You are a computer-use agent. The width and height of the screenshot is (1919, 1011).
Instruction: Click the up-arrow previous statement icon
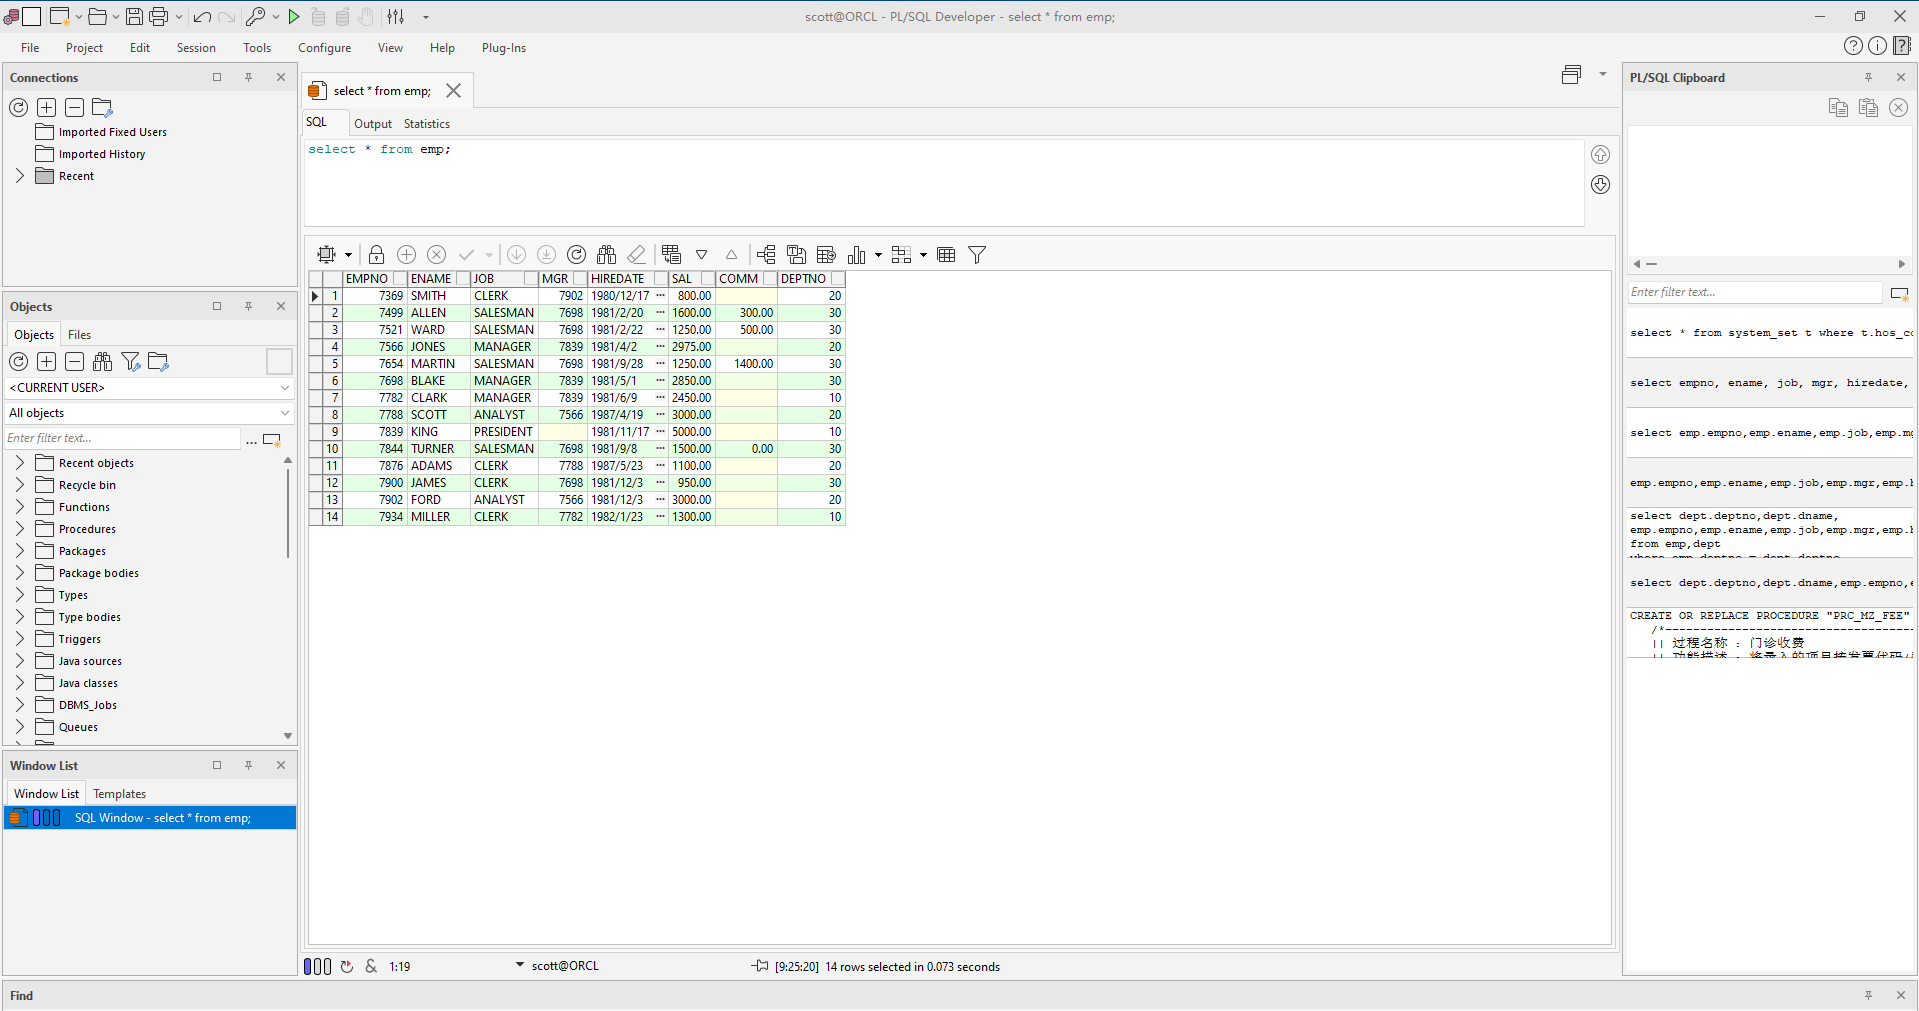(1601, 154)
